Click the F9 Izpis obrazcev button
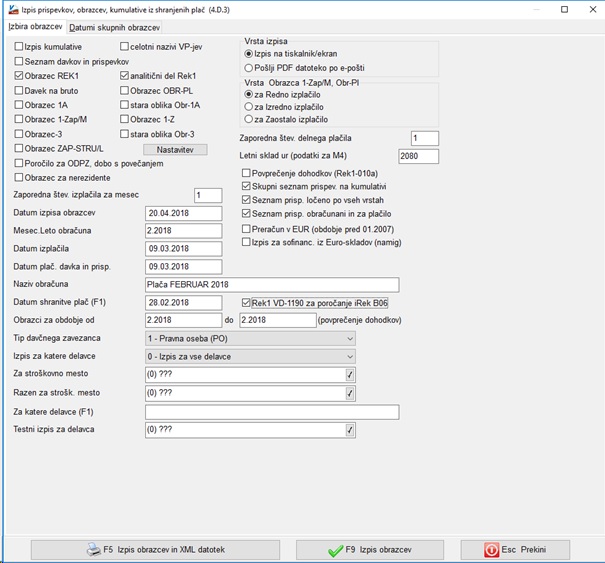 [370, 550]
